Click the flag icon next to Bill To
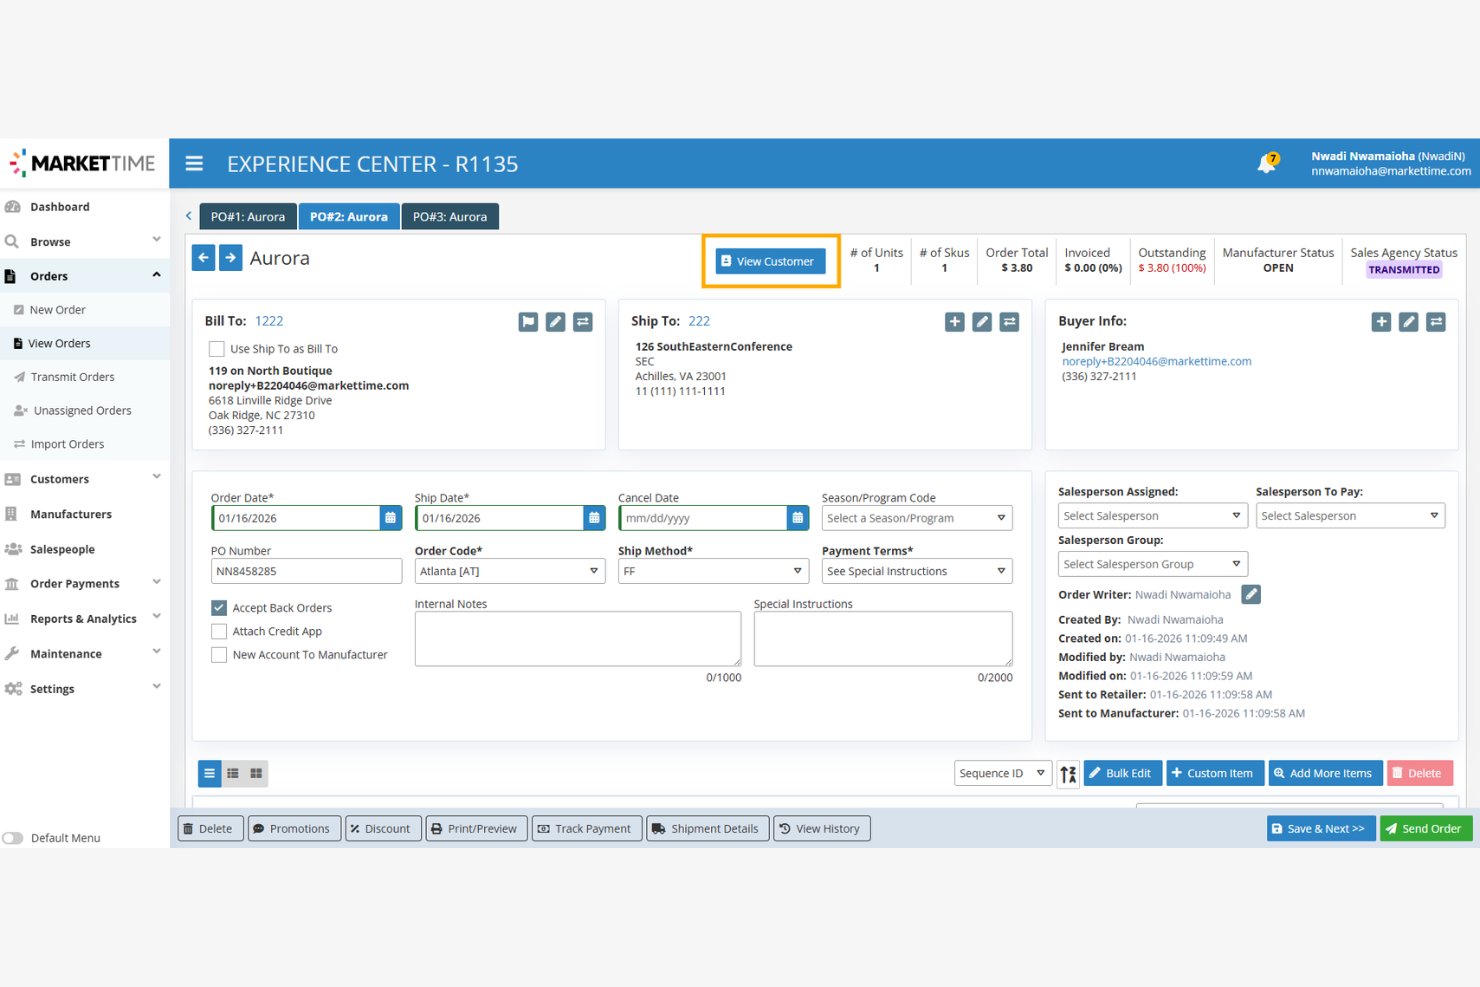This screenshot has width=1480, height=987. [528, 321]
